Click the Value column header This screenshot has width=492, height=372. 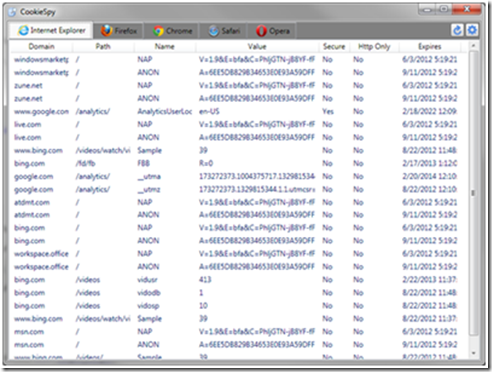[257, 46]
